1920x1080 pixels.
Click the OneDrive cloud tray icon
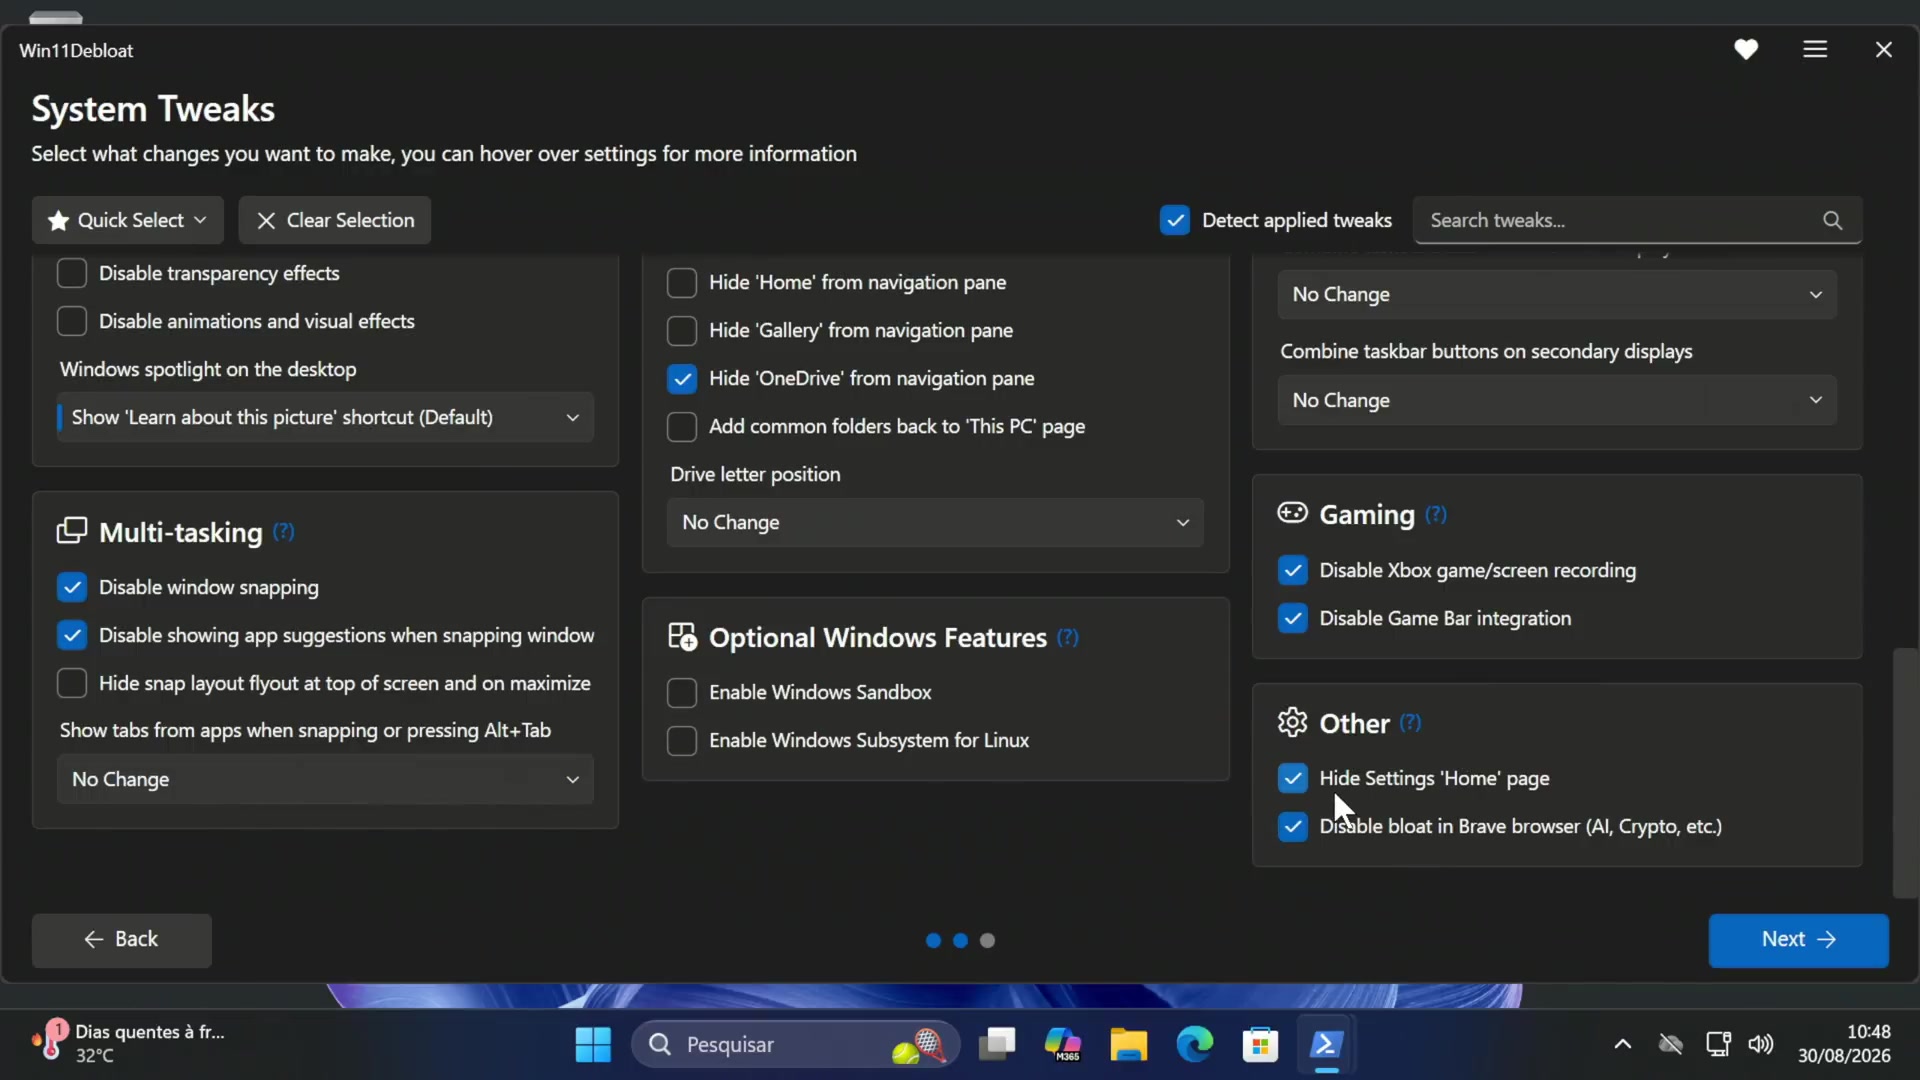[1671, 1045]
